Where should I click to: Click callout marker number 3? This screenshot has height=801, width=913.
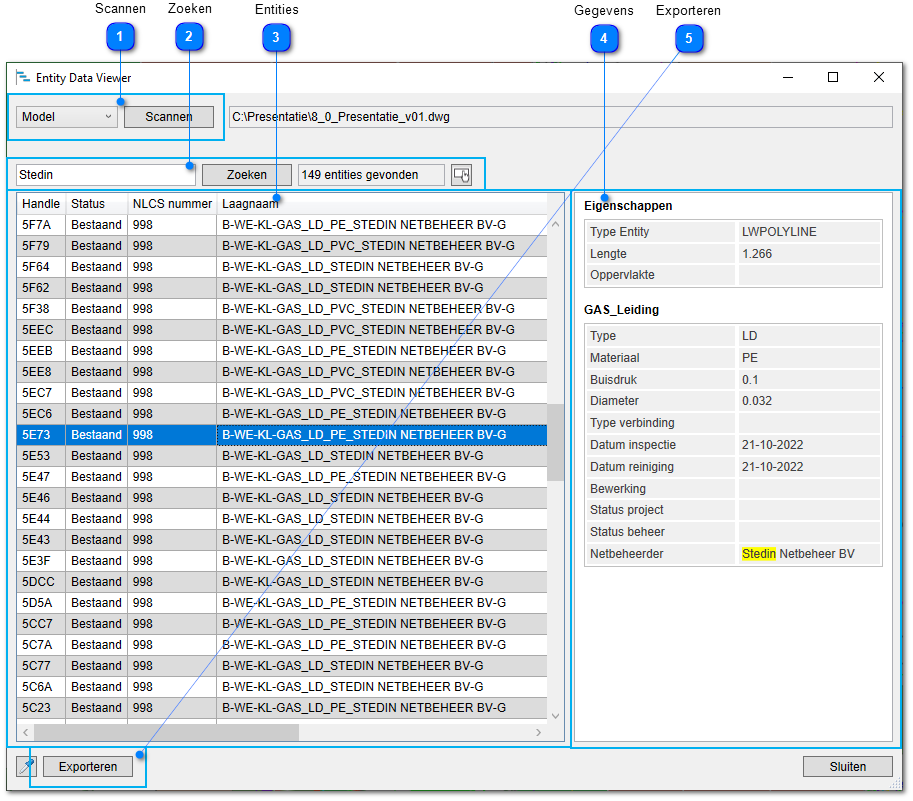(276, 37)
